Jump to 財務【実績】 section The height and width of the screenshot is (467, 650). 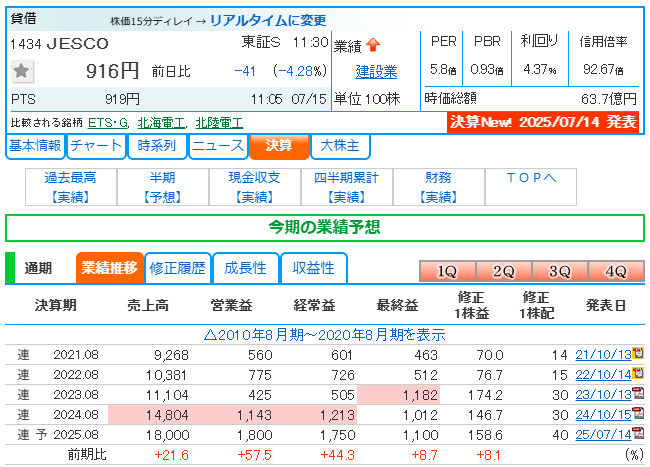coord(439,187)
